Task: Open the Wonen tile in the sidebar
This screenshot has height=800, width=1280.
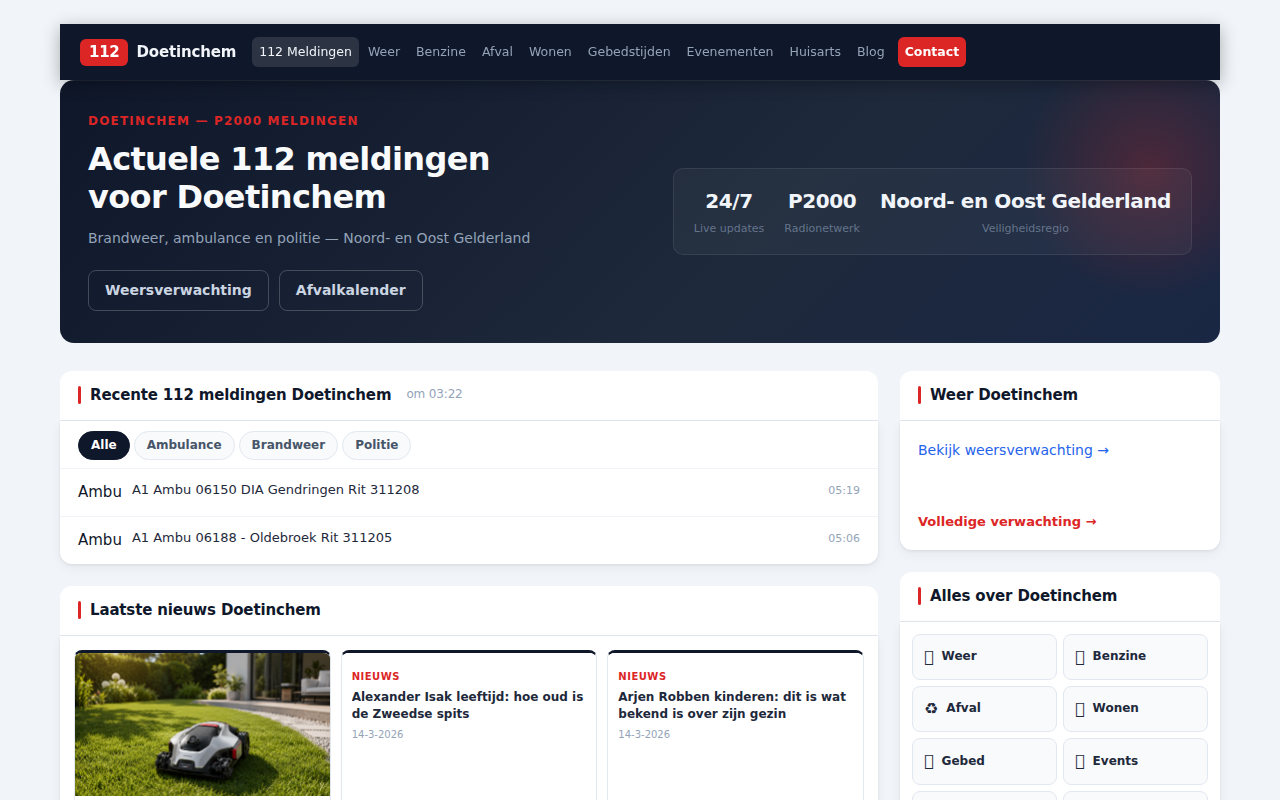Action: (1135, 708)
